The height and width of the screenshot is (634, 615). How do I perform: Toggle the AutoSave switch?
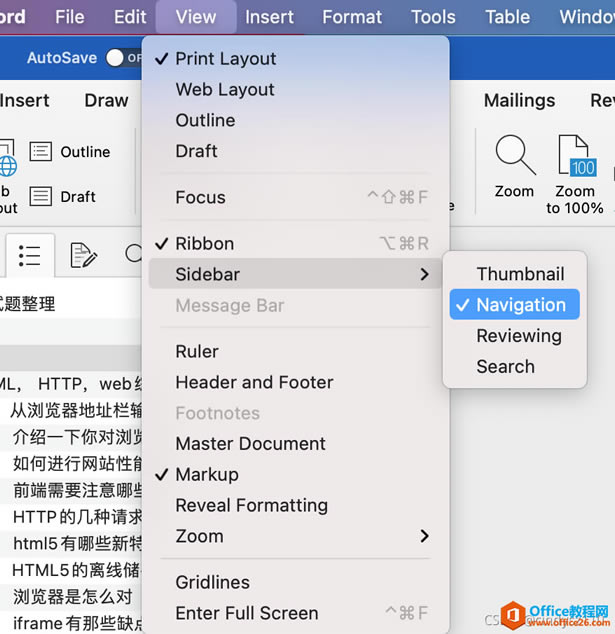point(123,58)
